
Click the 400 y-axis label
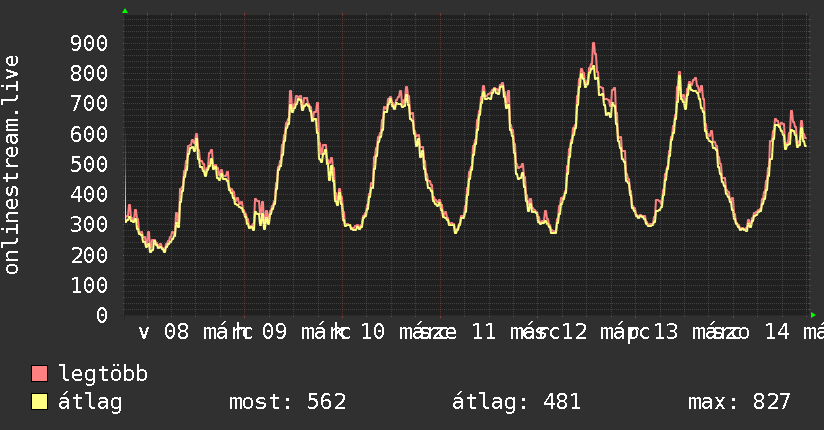click(89, 194)
